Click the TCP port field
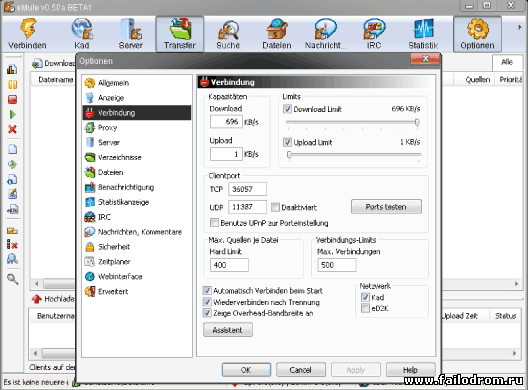 tap(247, 189)
